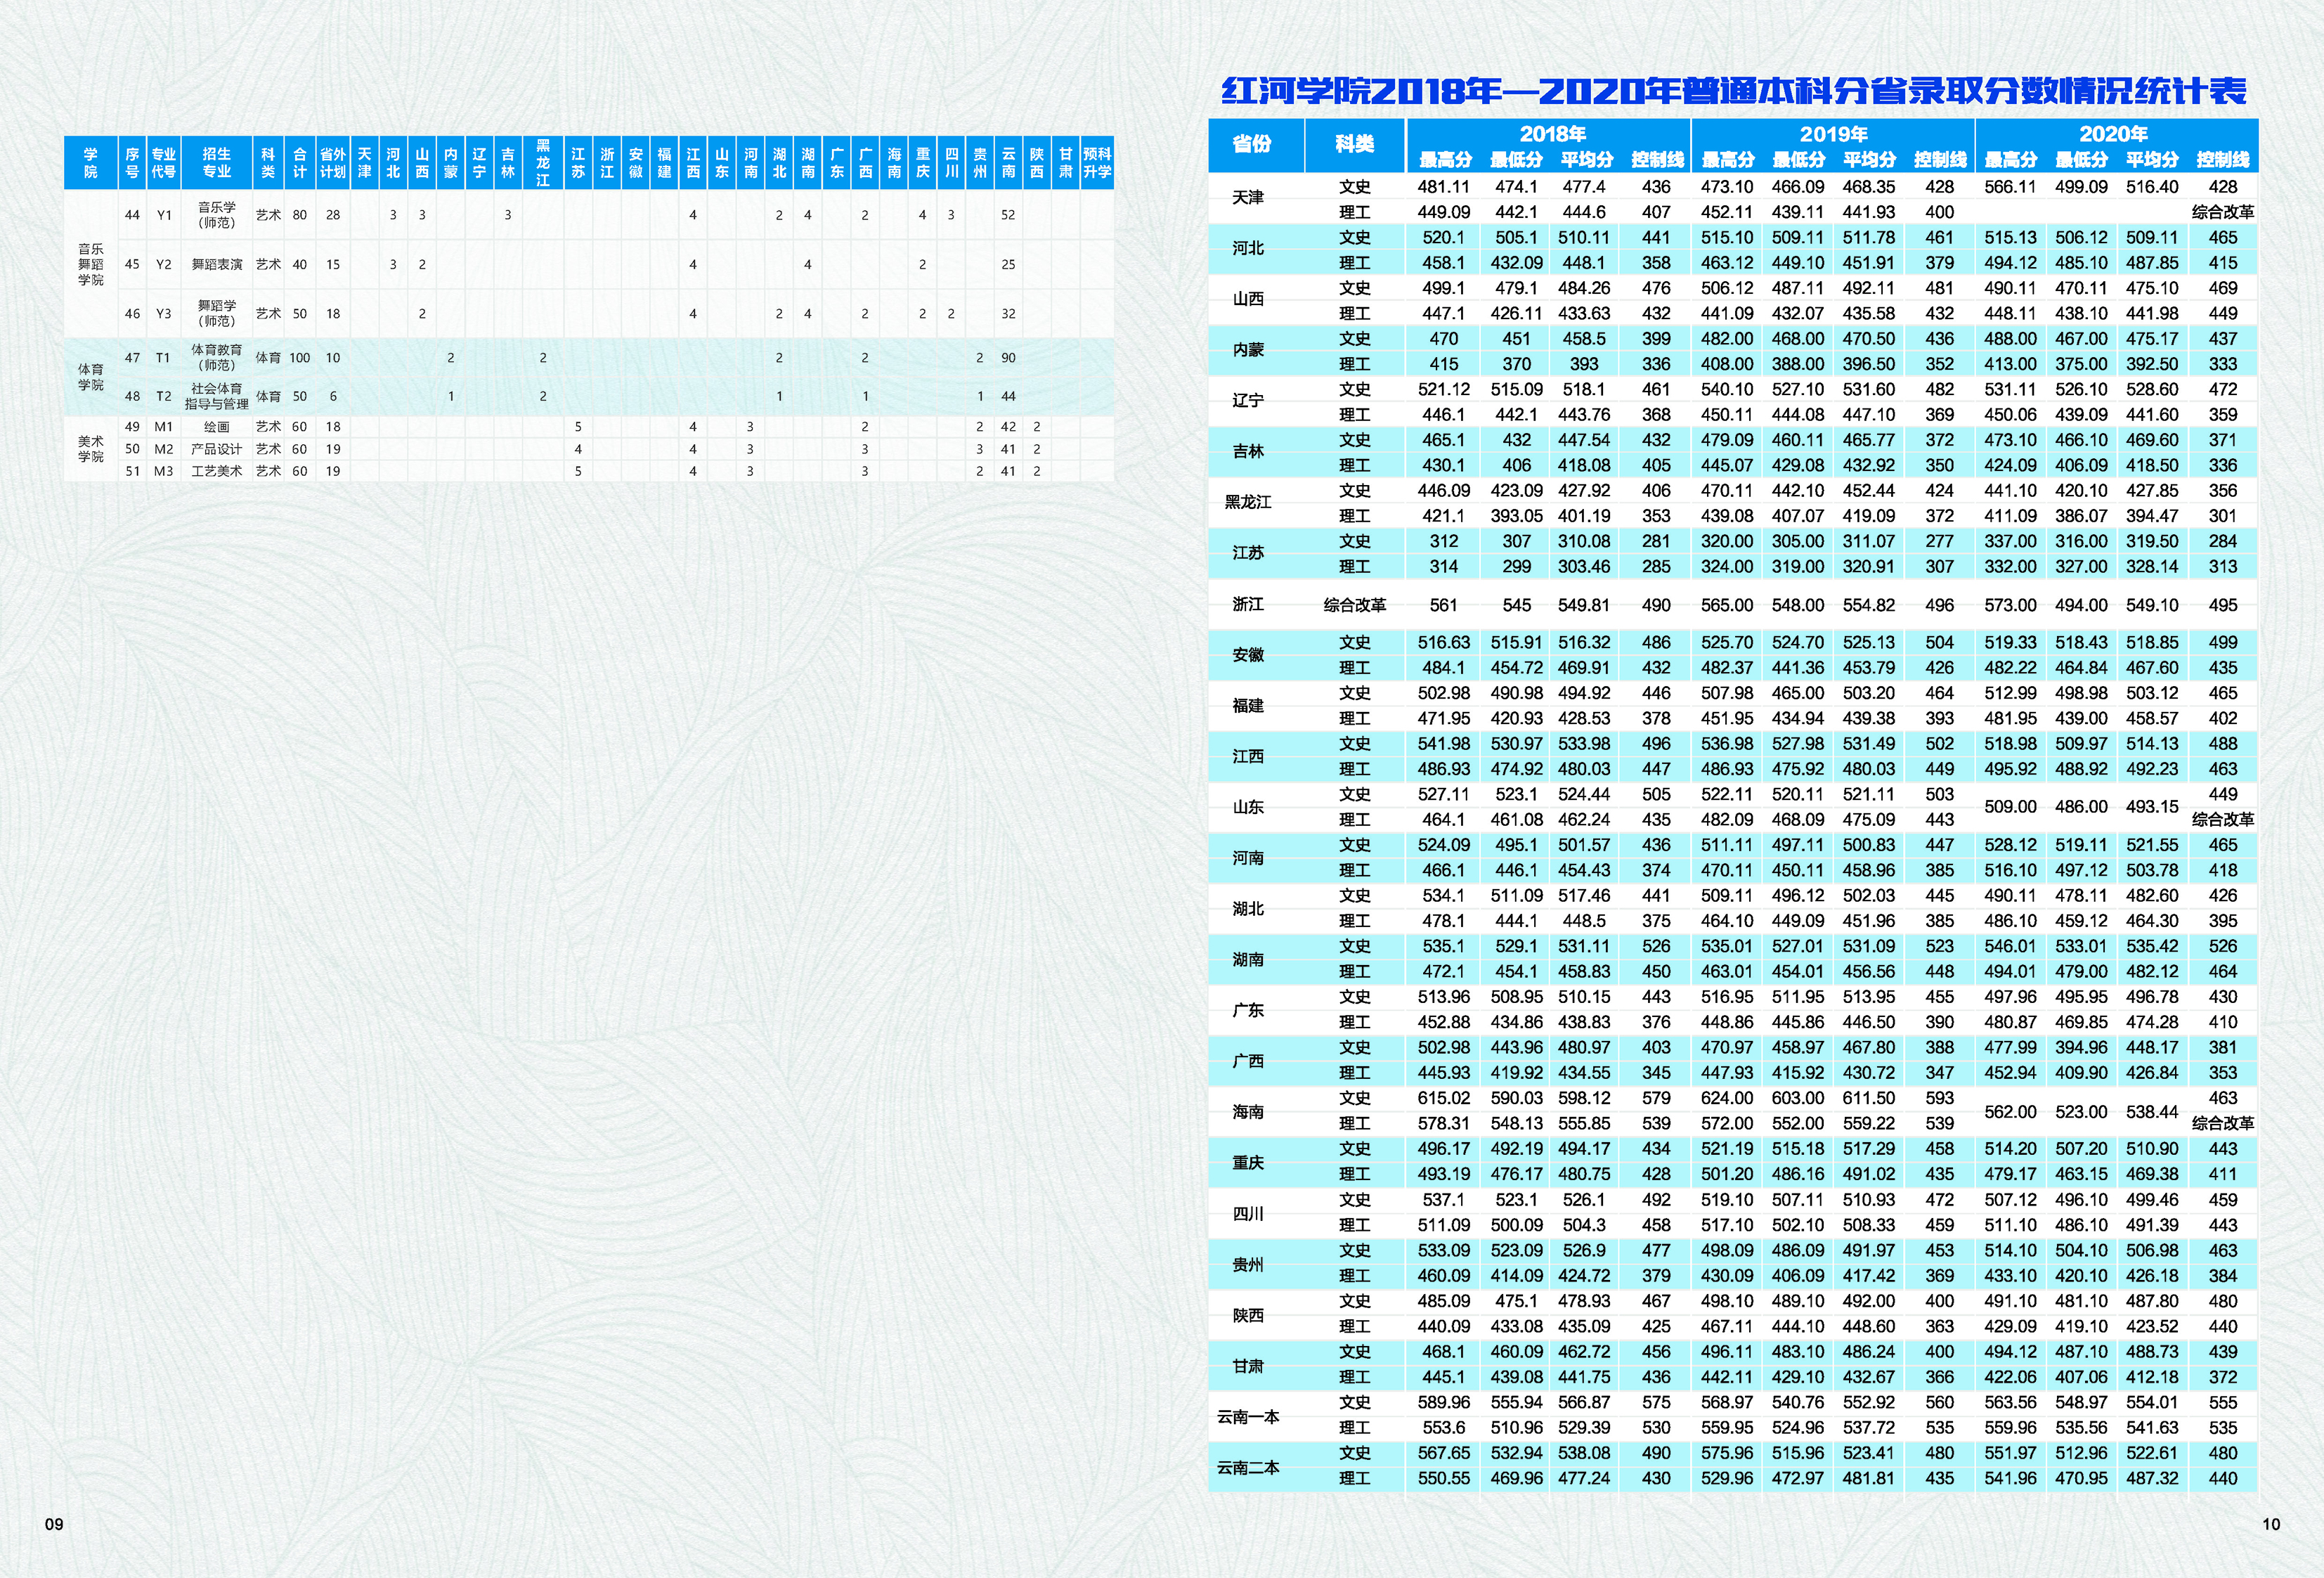Select the 2019年 column group header
Viewport: 2324px width, 1578px height.
click(1833, 134)
